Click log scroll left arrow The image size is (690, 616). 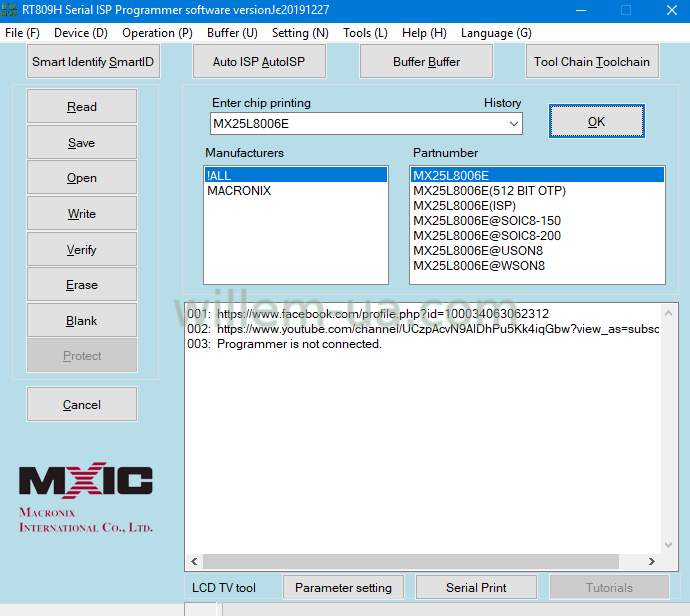194,561
